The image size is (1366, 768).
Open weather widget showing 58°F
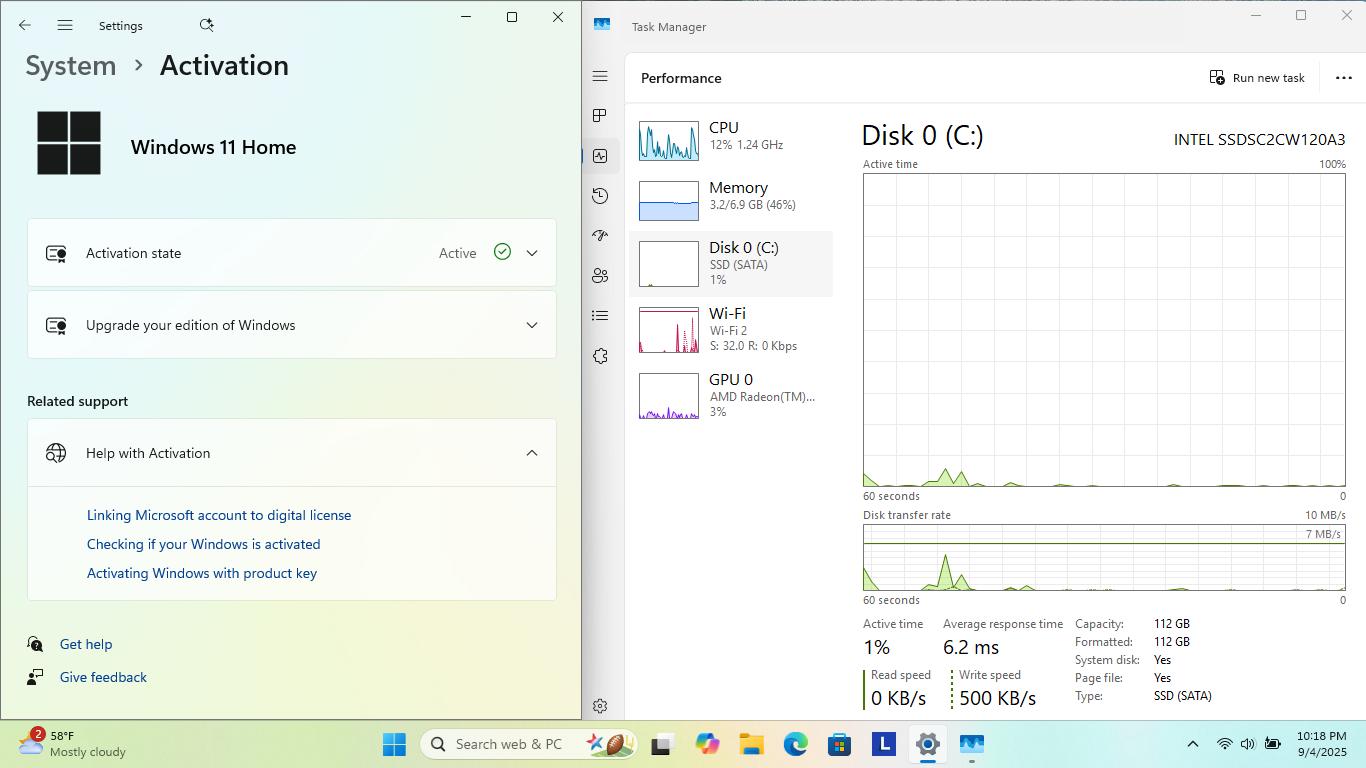pos(72,744)
